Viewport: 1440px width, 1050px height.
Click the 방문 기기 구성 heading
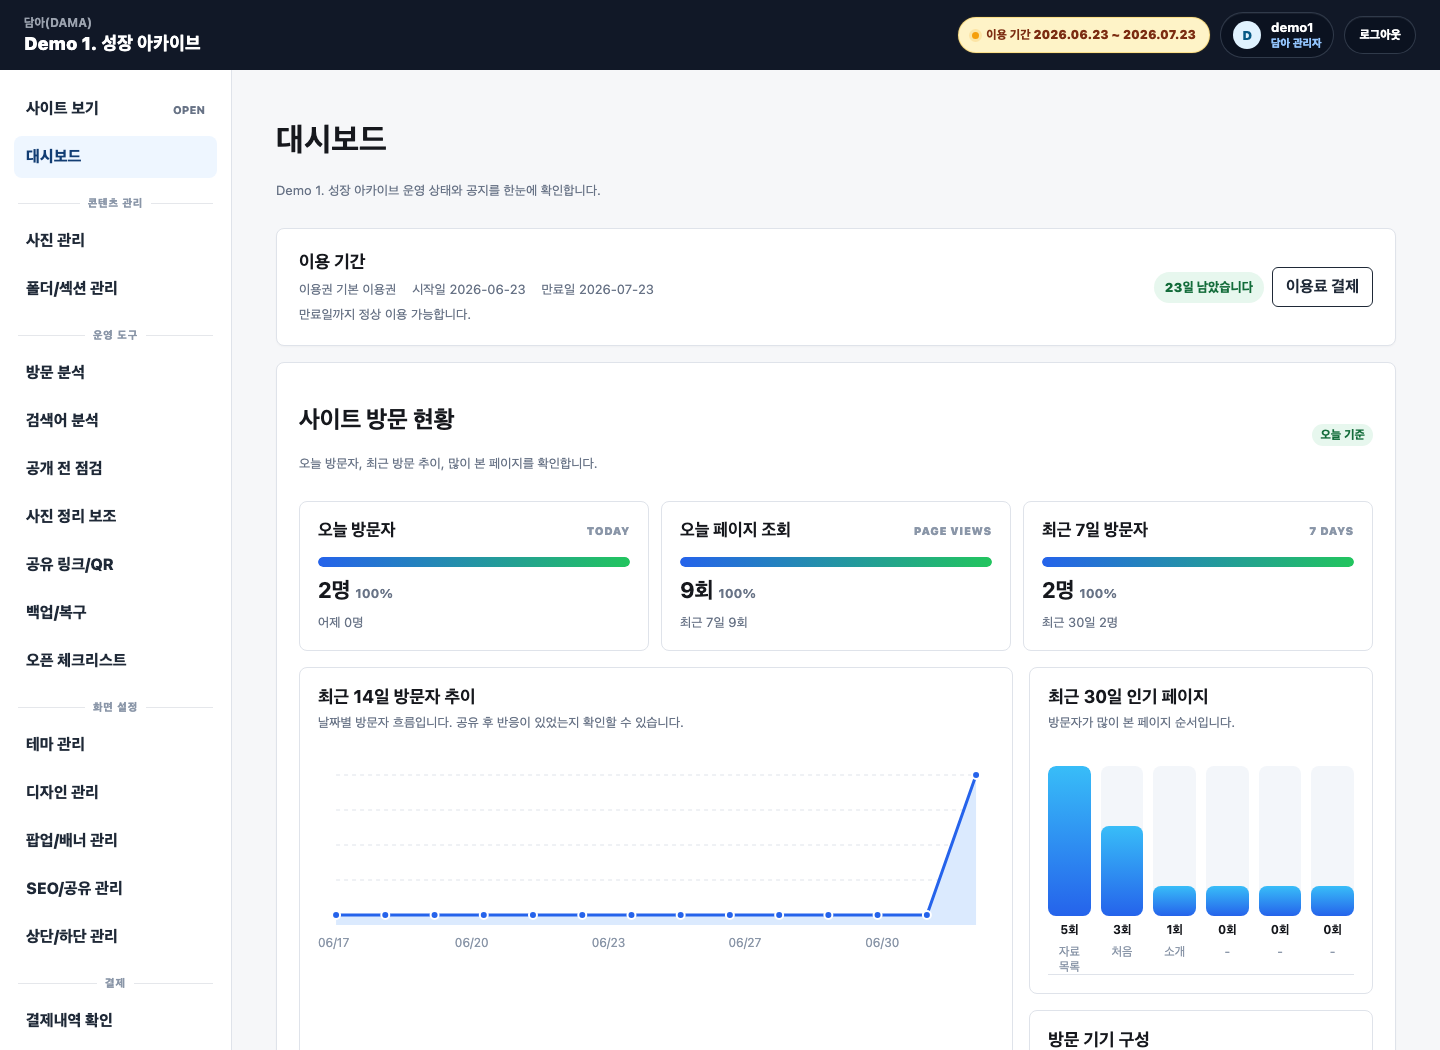pyautogui.click(x=1099, y=1039)
